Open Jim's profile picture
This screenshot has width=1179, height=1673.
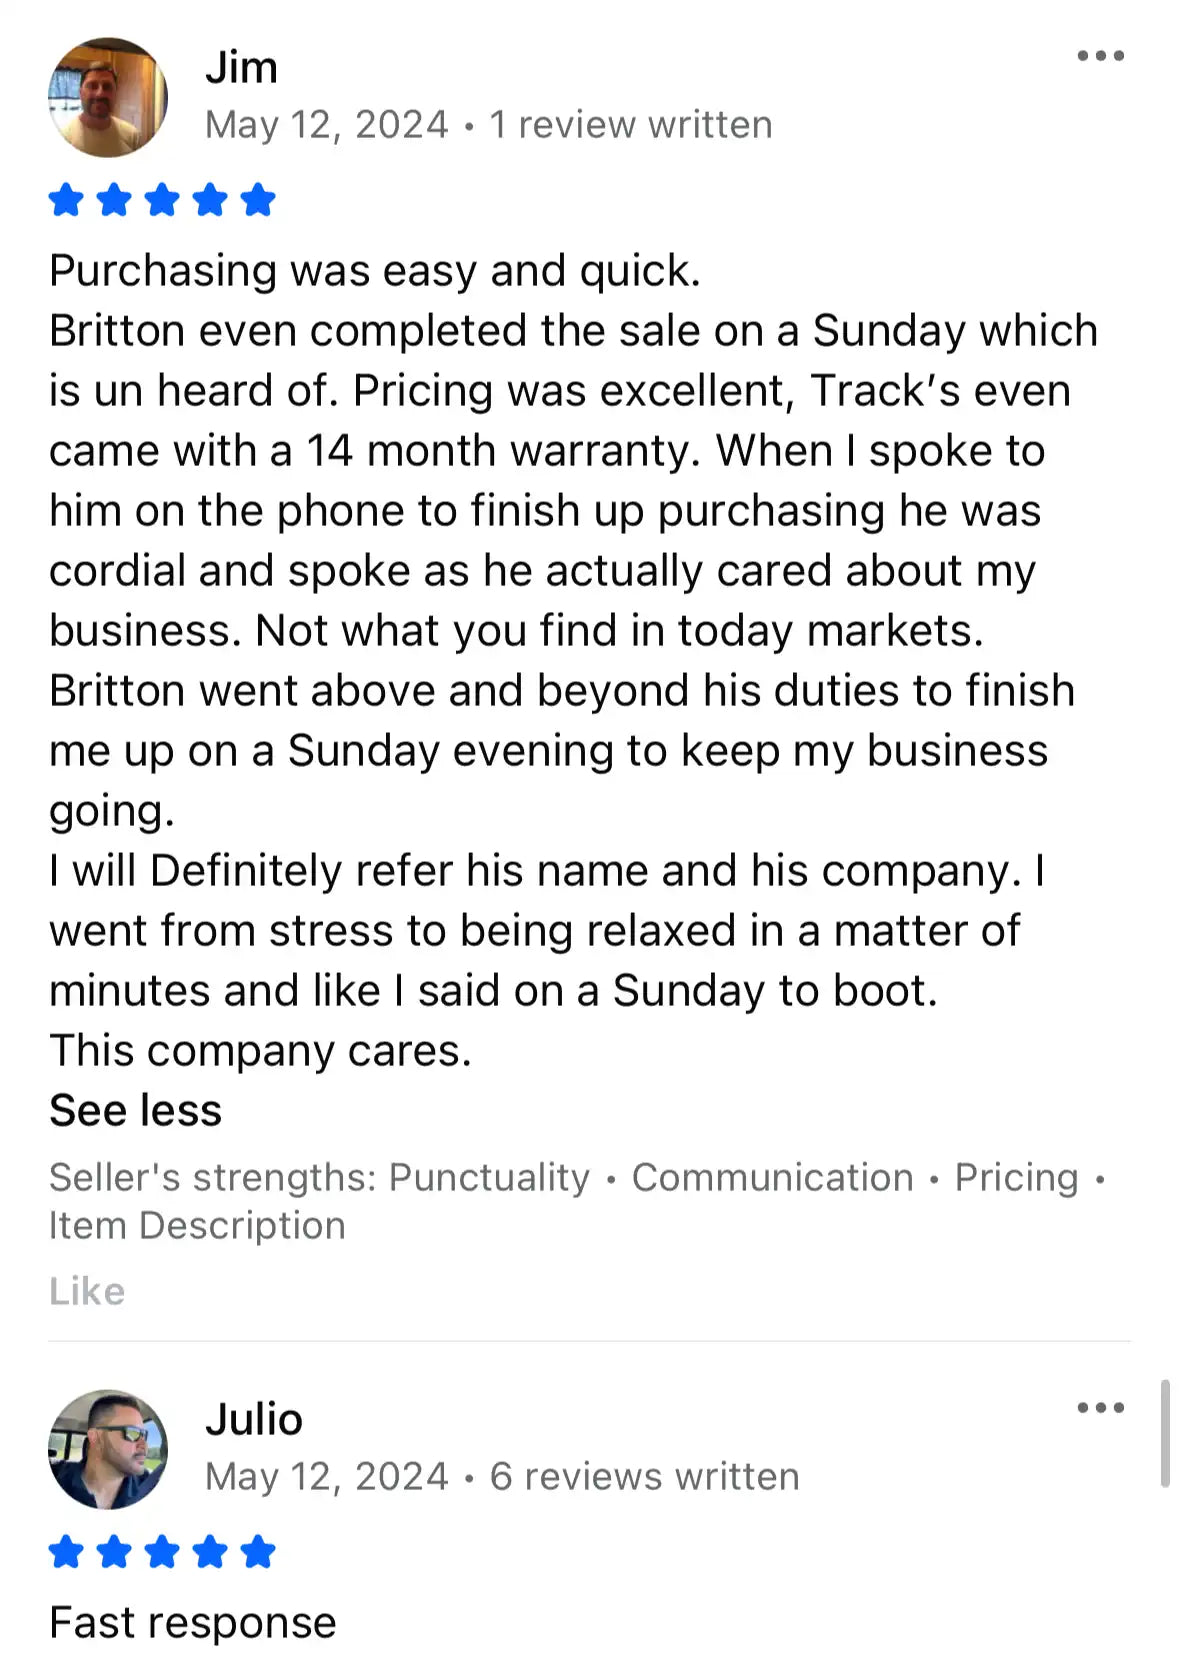(108, 98)
